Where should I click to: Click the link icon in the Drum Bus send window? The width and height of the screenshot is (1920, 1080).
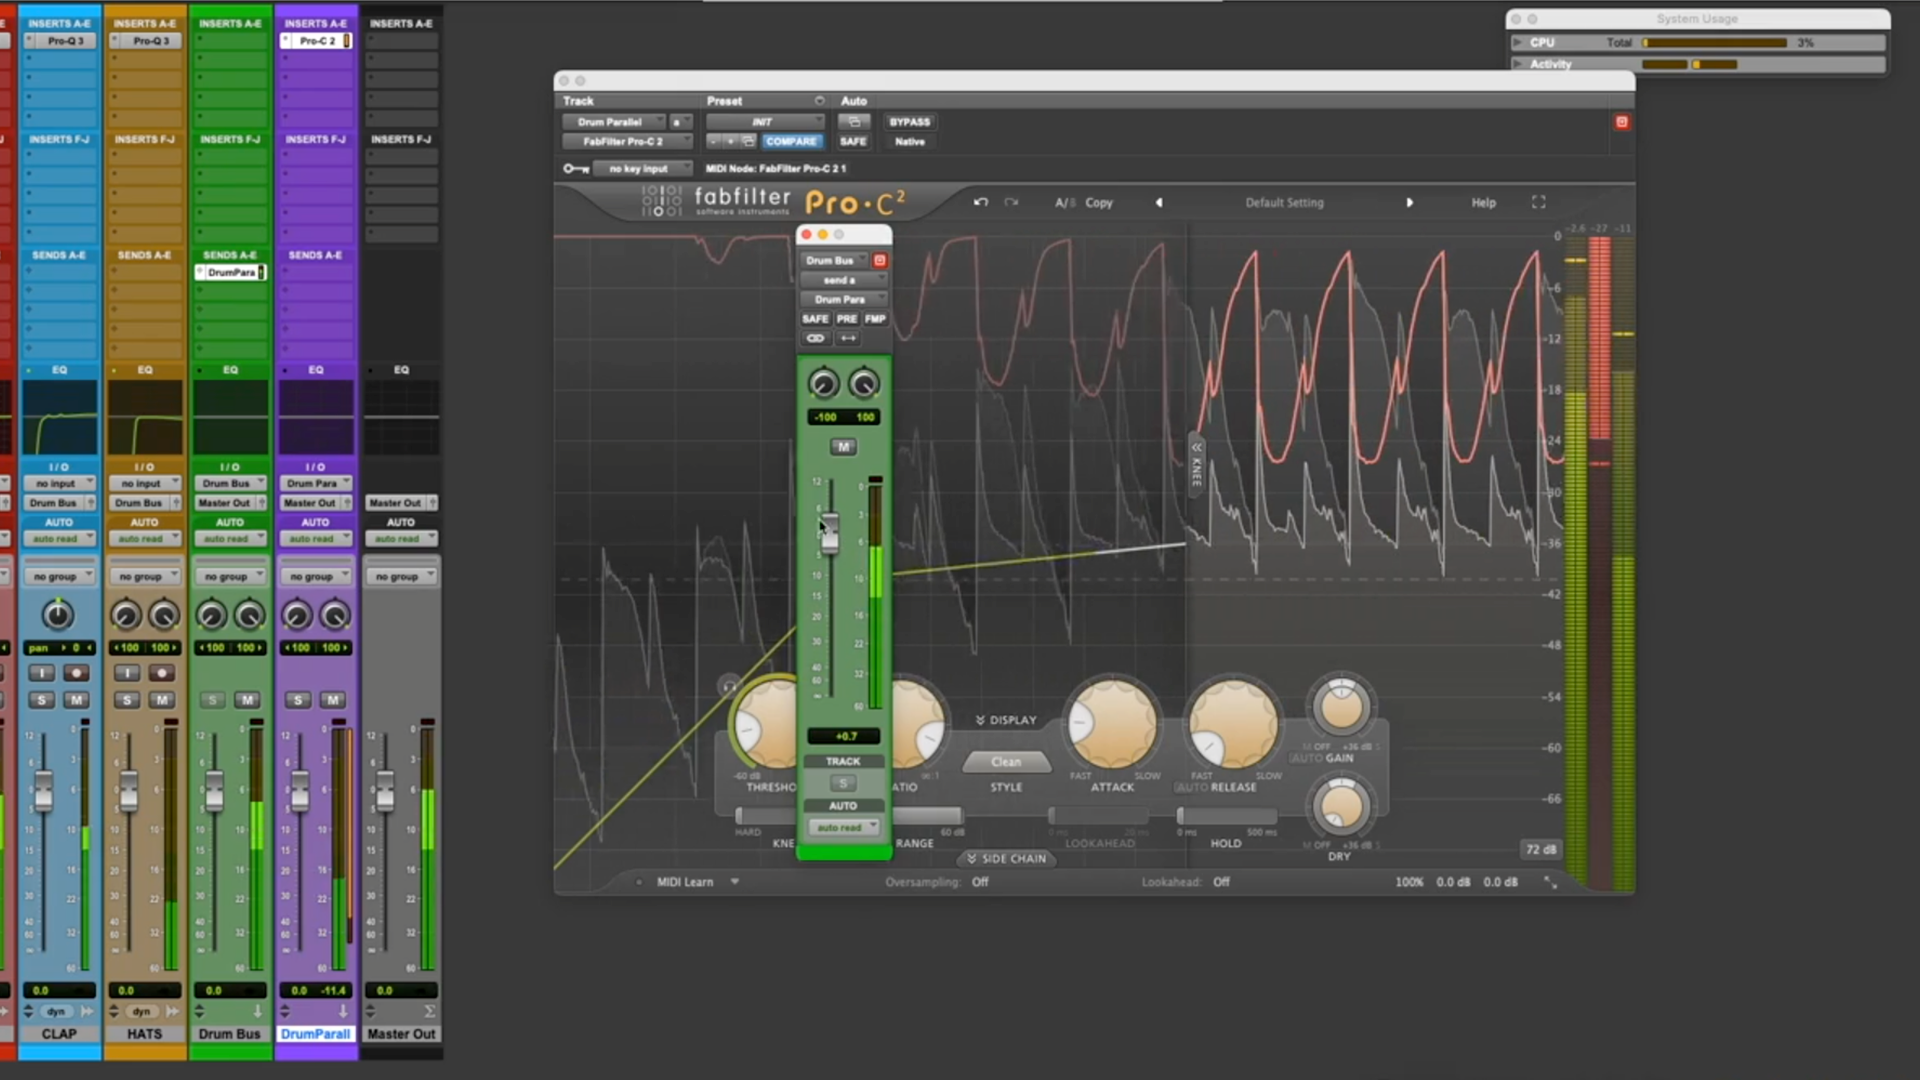pos(816,338)
